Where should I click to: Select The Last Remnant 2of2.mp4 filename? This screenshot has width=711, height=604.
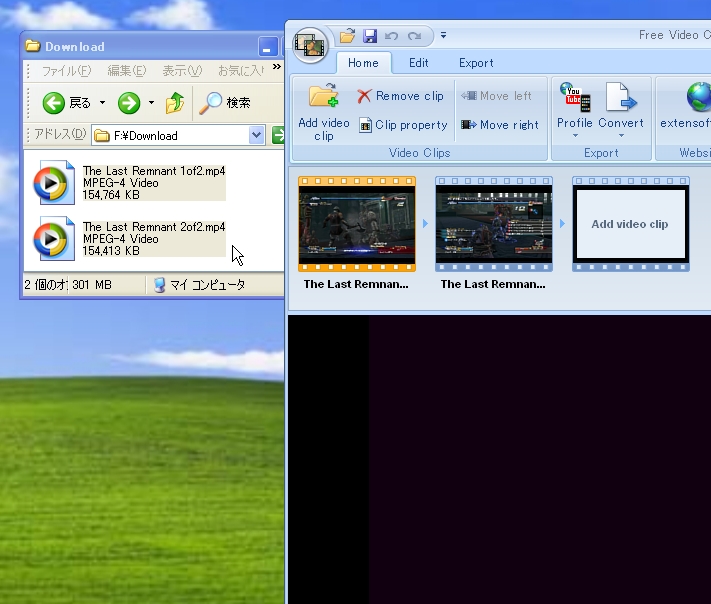[154, 227]
